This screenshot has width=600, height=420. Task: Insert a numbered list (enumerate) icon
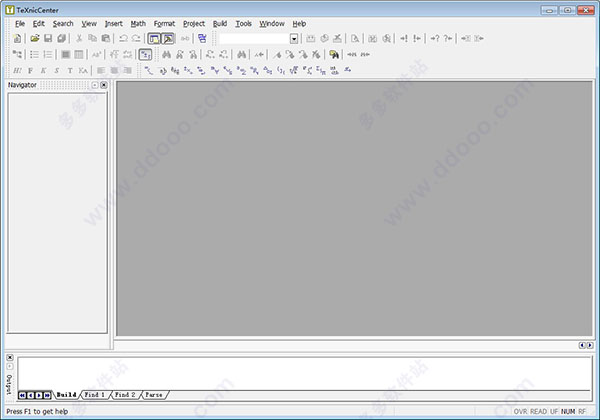click(48, 54)
